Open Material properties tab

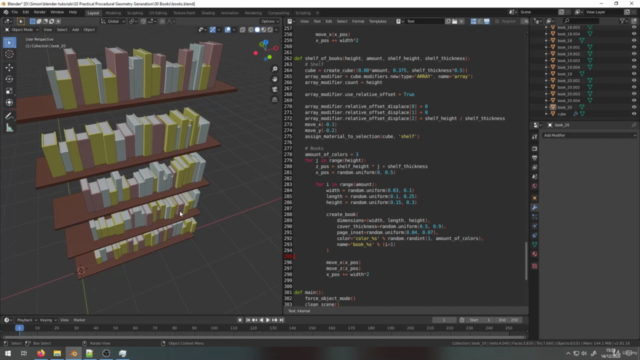[x=535, y=254]
